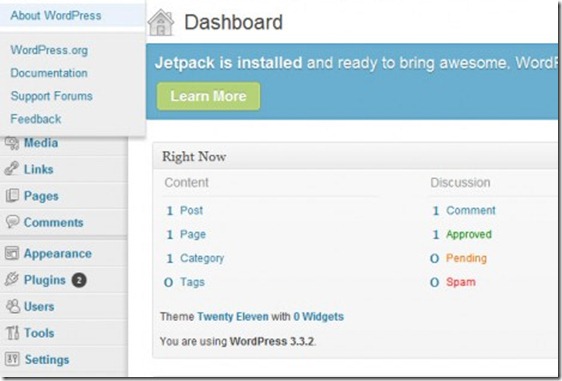The image size is (562, 381).
Task: Open the Comment discussion link
Action: (471, 210)
